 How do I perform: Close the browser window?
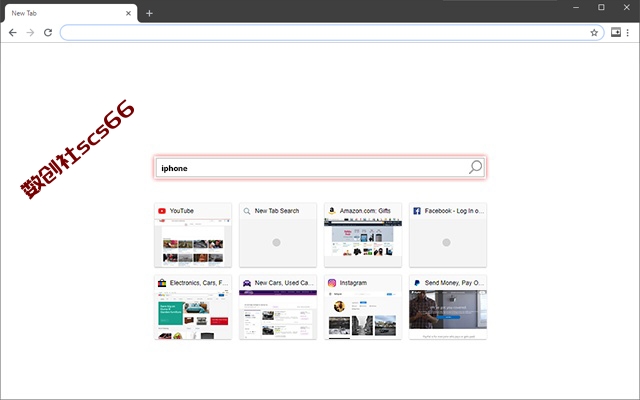coord(627,7)
